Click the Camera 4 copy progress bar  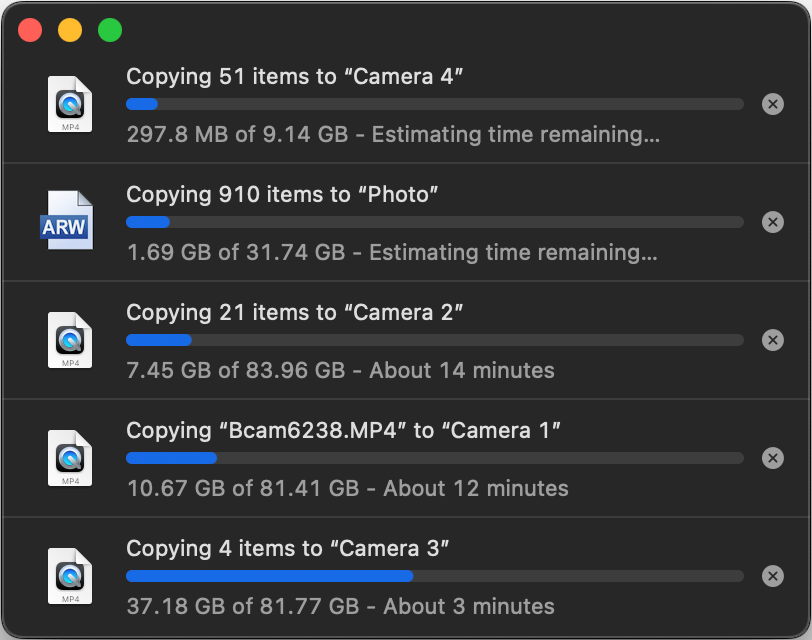pyautogui.click(x=435, y=104)
